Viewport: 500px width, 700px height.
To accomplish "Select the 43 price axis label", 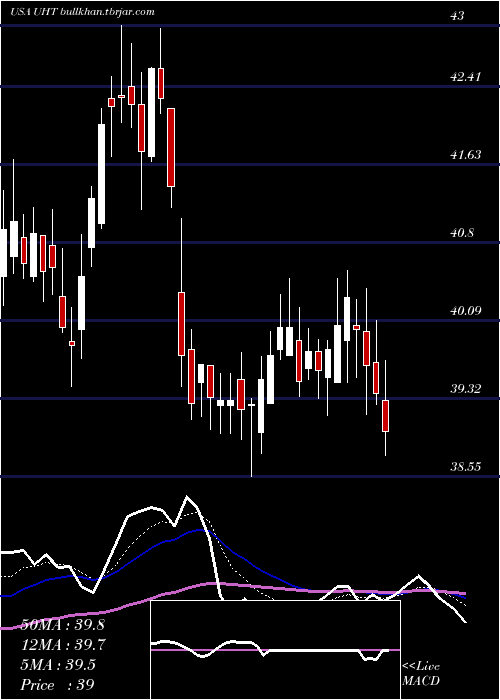I will pyautogui.click(x=458, y=16).
